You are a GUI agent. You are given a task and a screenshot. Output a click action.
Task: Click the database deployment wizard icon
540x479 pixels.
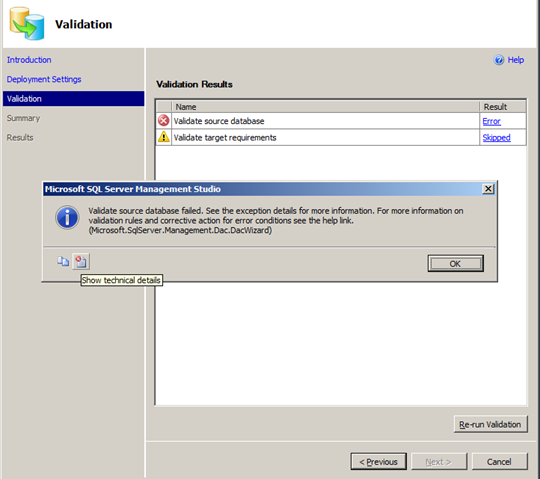click(27, 23)
